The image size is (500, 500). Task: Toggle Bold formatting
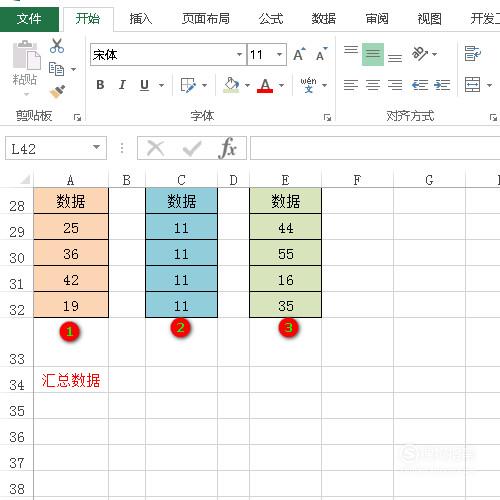pyautogui.click(x=100, y=85)
